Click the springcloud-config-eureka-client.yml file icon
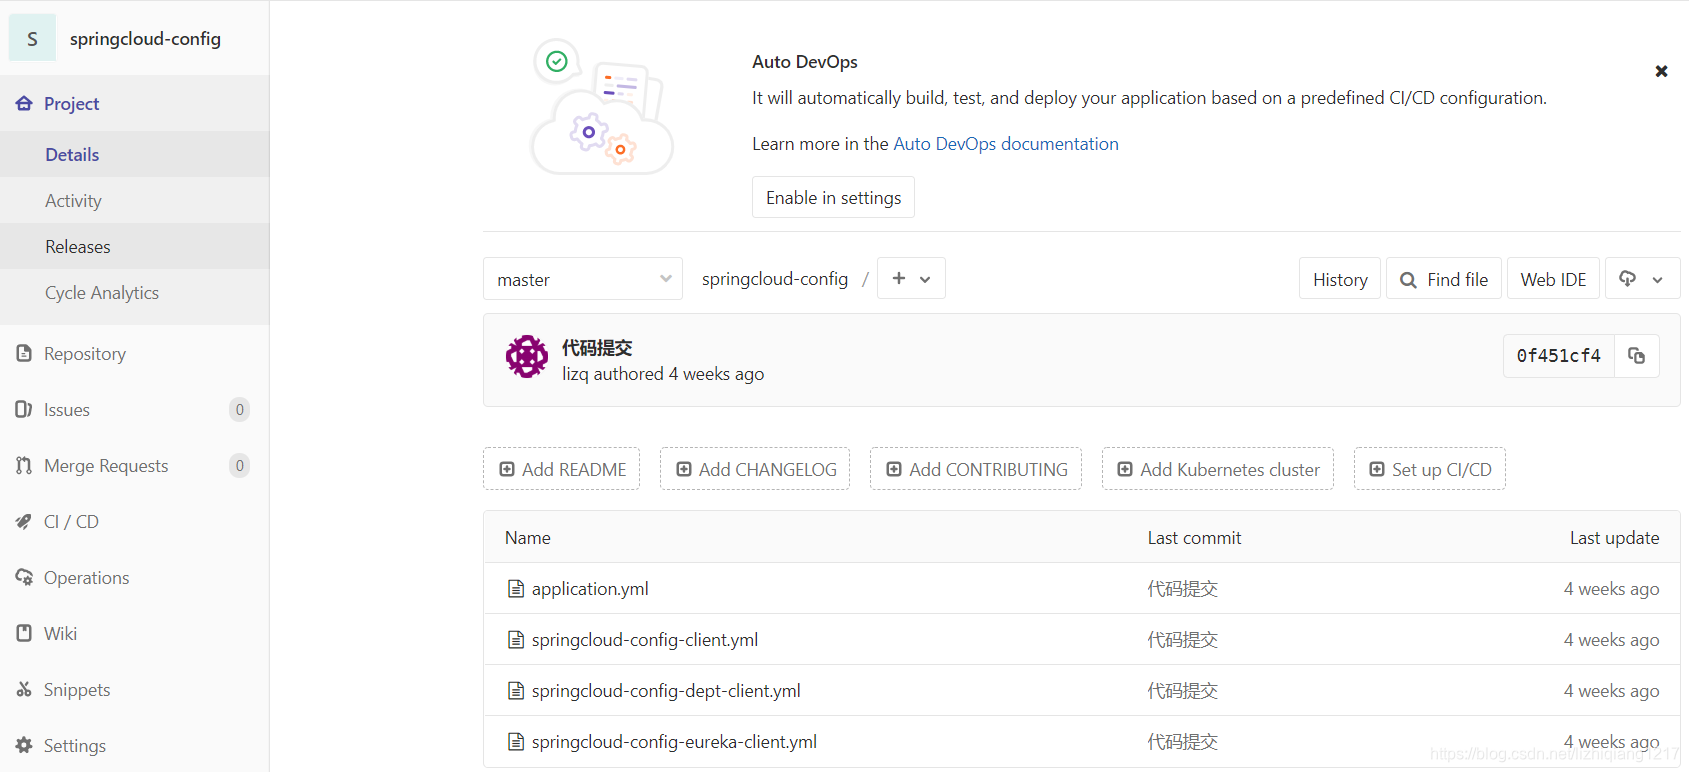Viewport: 1689px width, 772px height. (x=516, y=742)
